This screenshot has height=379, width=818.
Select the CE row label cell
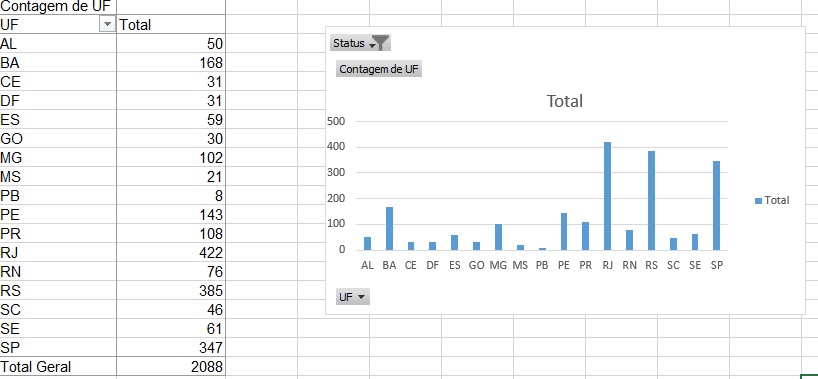(x=58, y=82)
